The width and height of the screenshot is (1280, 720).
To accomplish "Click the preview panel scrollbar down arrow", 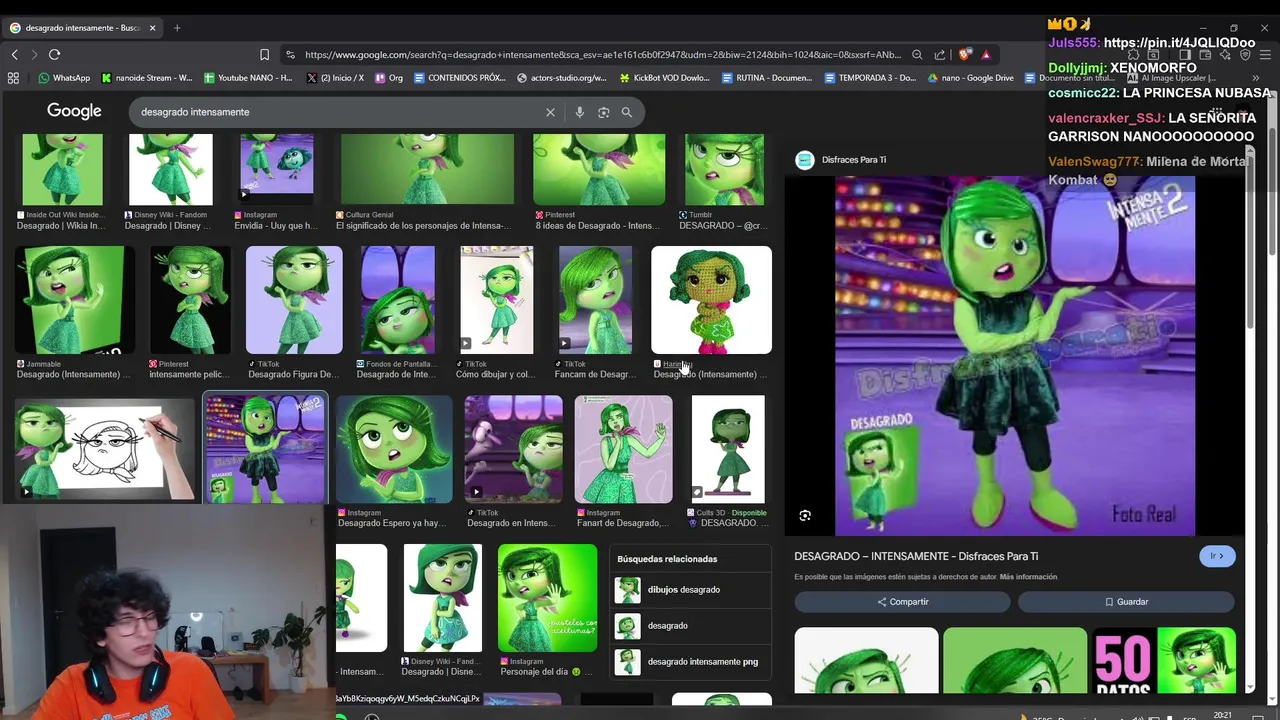I will [x=1251, y=688].
